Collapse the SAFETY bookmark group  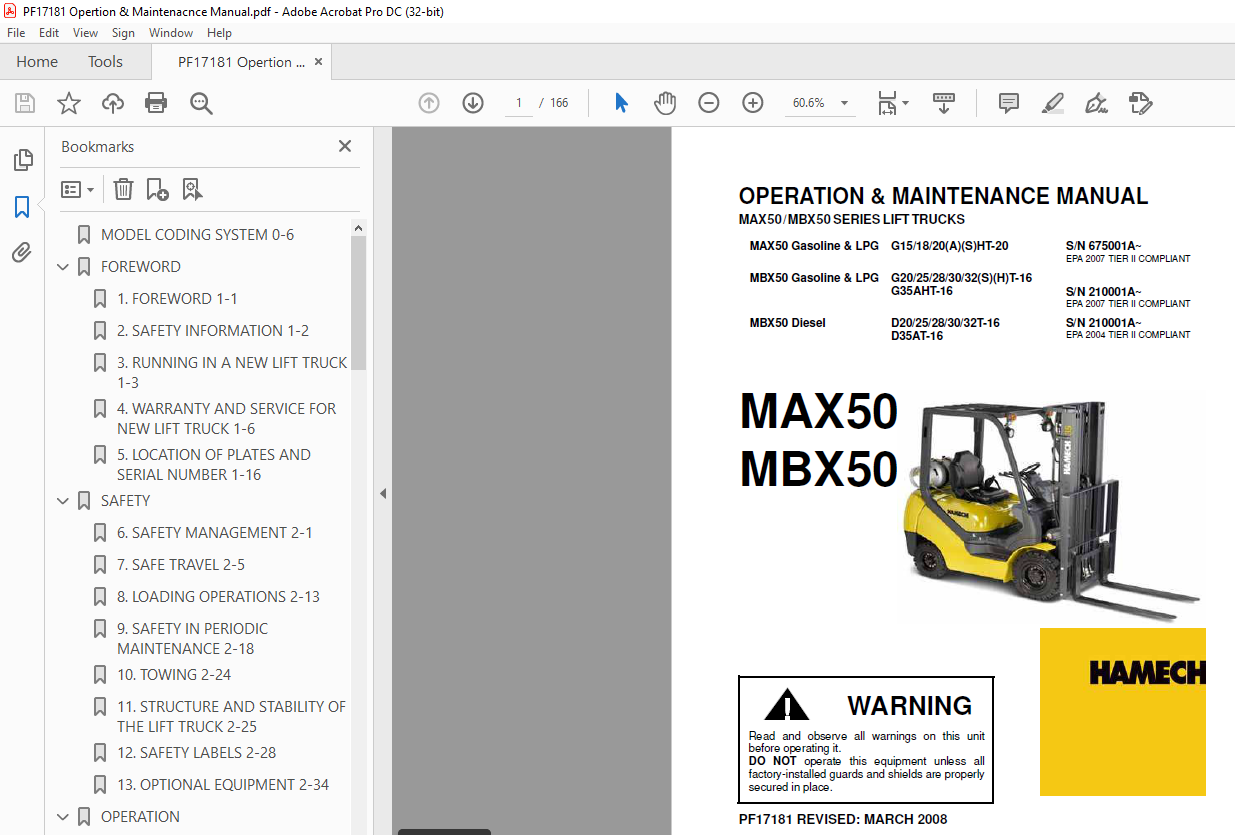click(63, 501)
